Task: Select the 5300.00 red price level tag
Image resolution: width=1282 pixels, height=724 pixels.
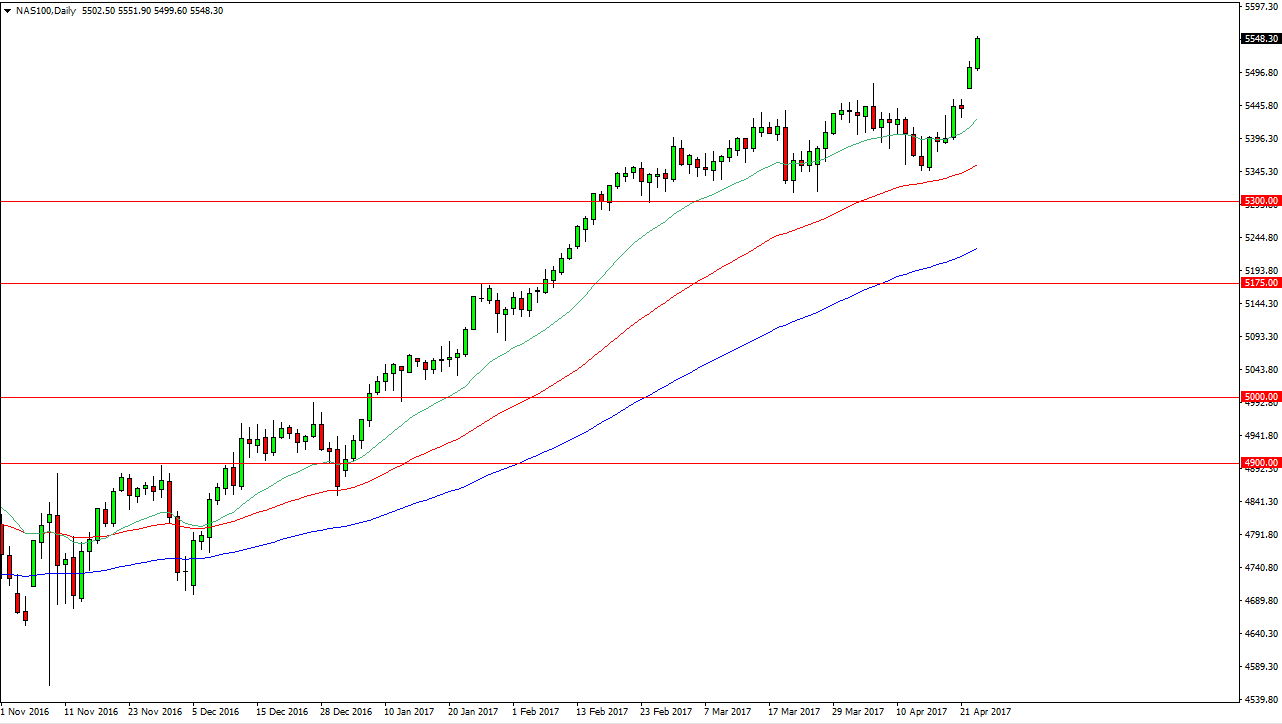Action: point(1259,200)
